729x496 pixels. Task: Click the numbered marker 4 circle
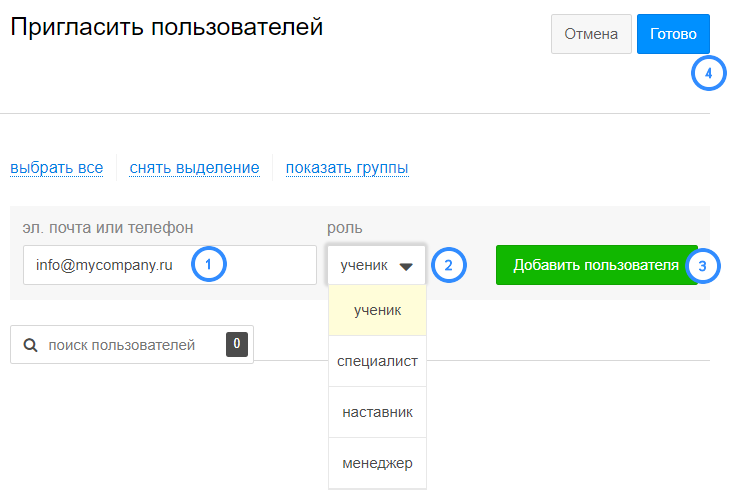pyautogui.click(x=709, y=73)
